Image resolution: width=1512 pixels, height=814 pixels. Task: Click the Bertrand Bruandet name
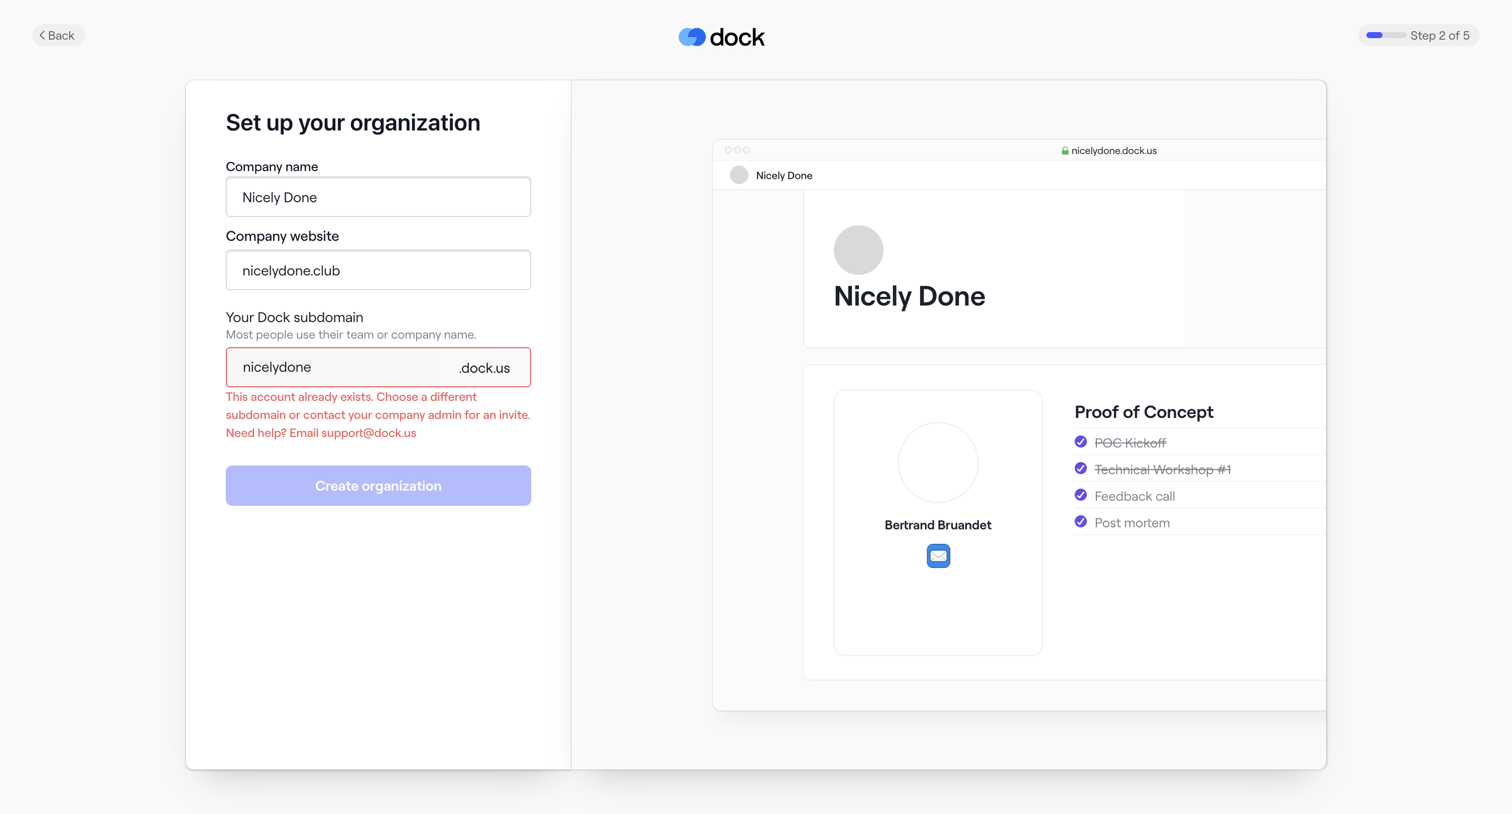tap(938, 525)
